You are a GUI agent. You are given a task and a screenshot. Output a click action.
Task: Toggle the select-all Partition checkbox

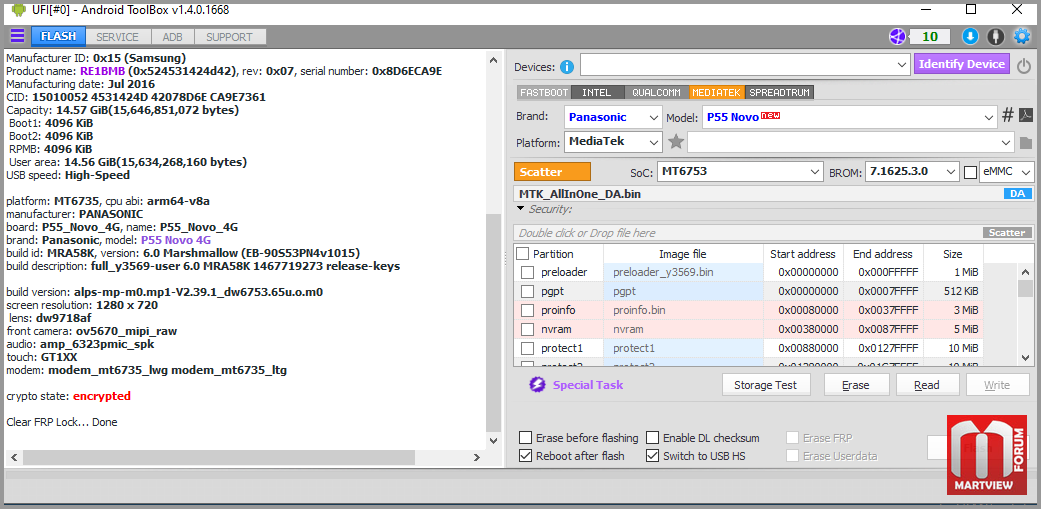pos(523,254)
